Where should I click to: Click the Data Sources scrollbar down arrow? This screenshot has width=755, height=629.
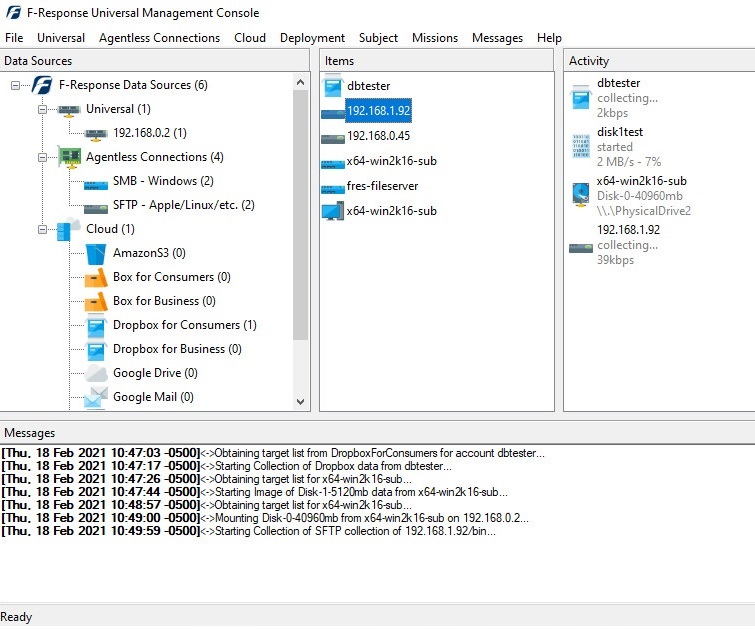coord(300,401)
